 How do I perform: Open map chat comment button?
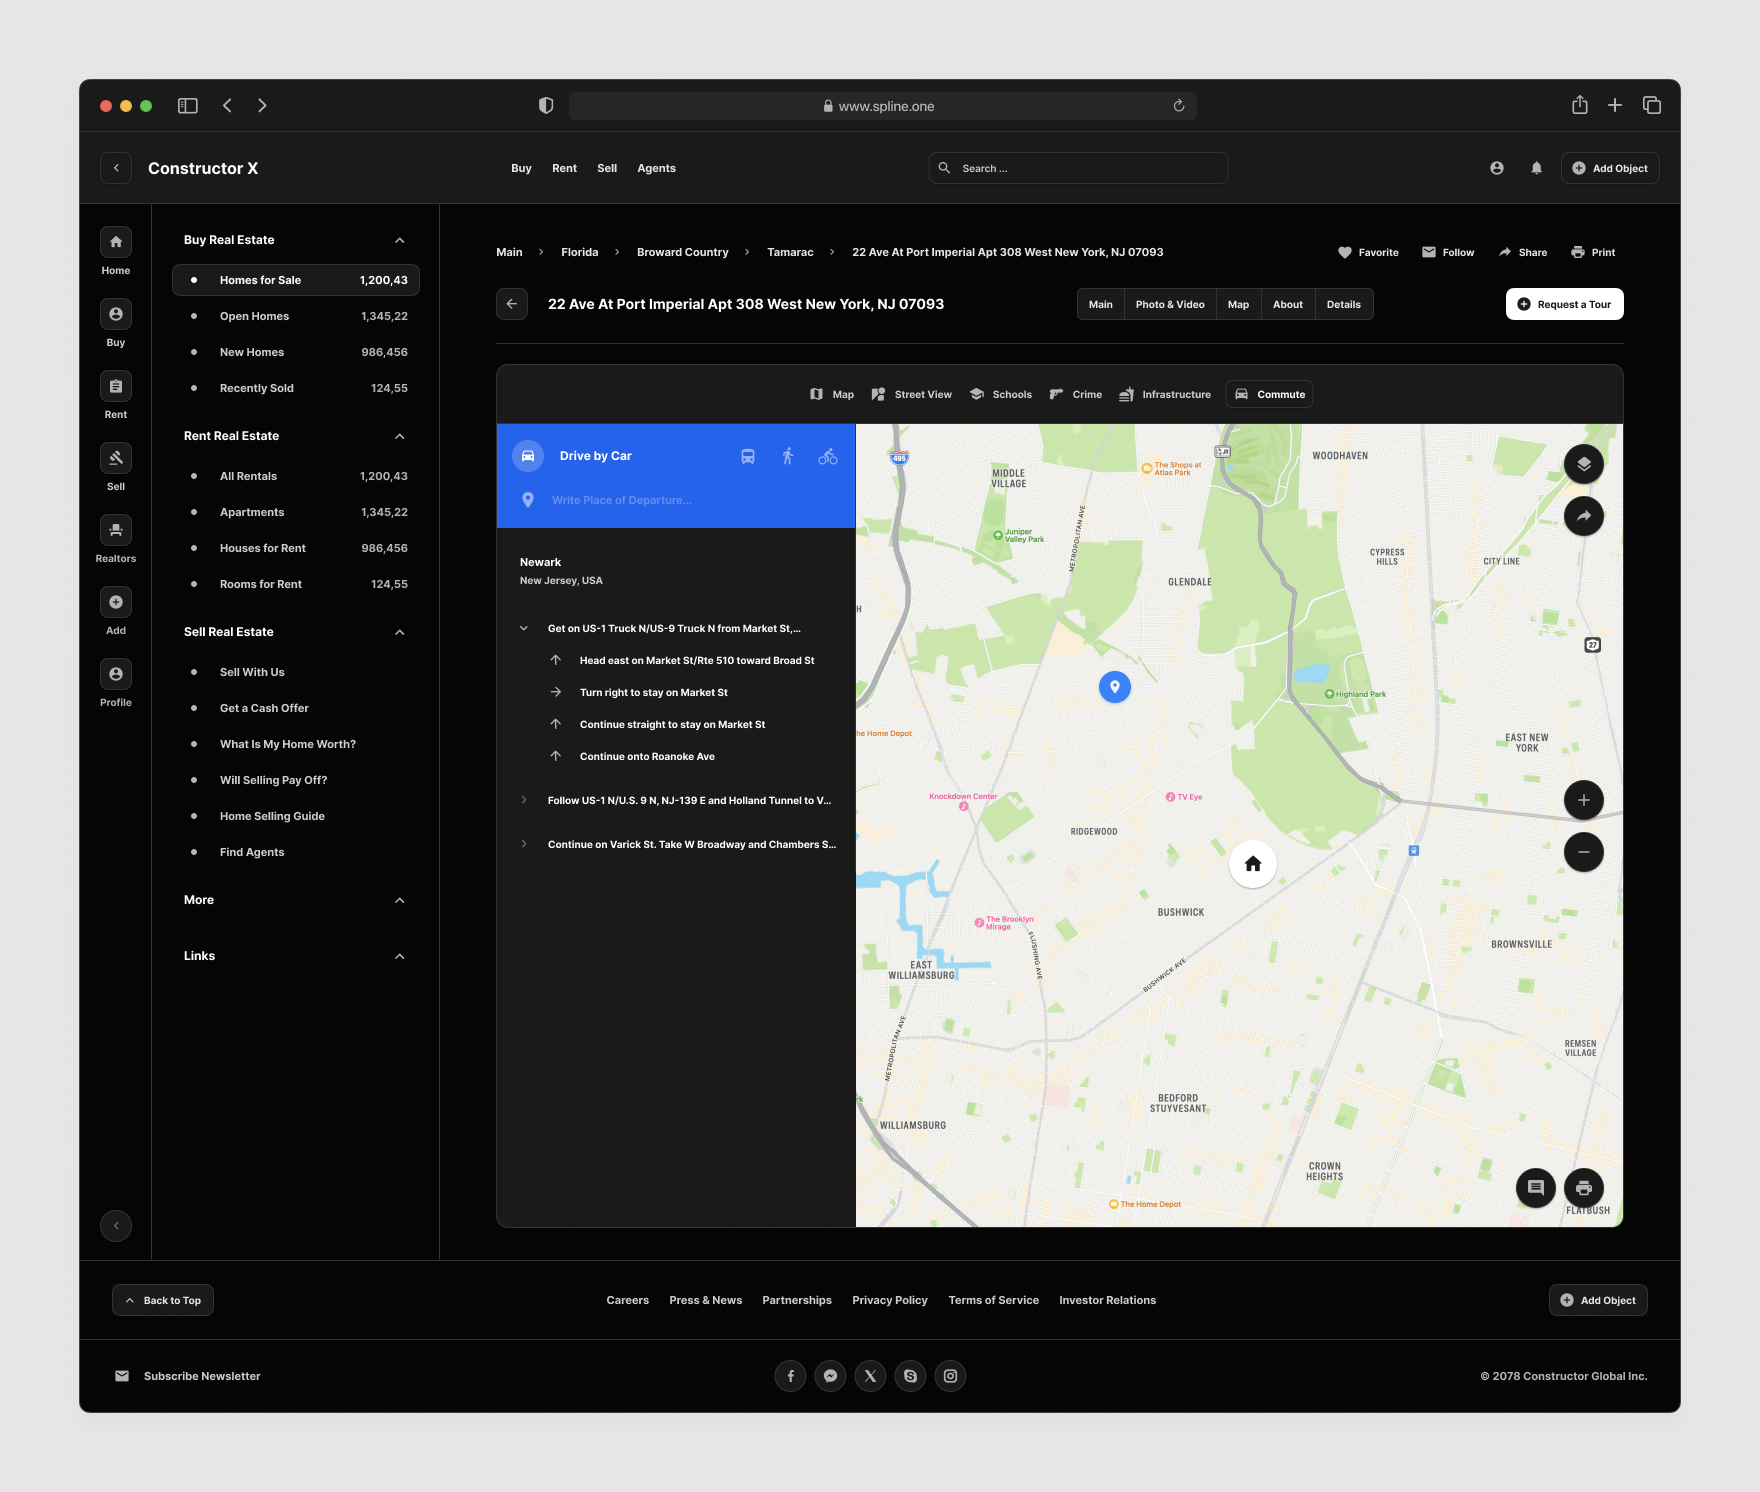point(1536,1188)
